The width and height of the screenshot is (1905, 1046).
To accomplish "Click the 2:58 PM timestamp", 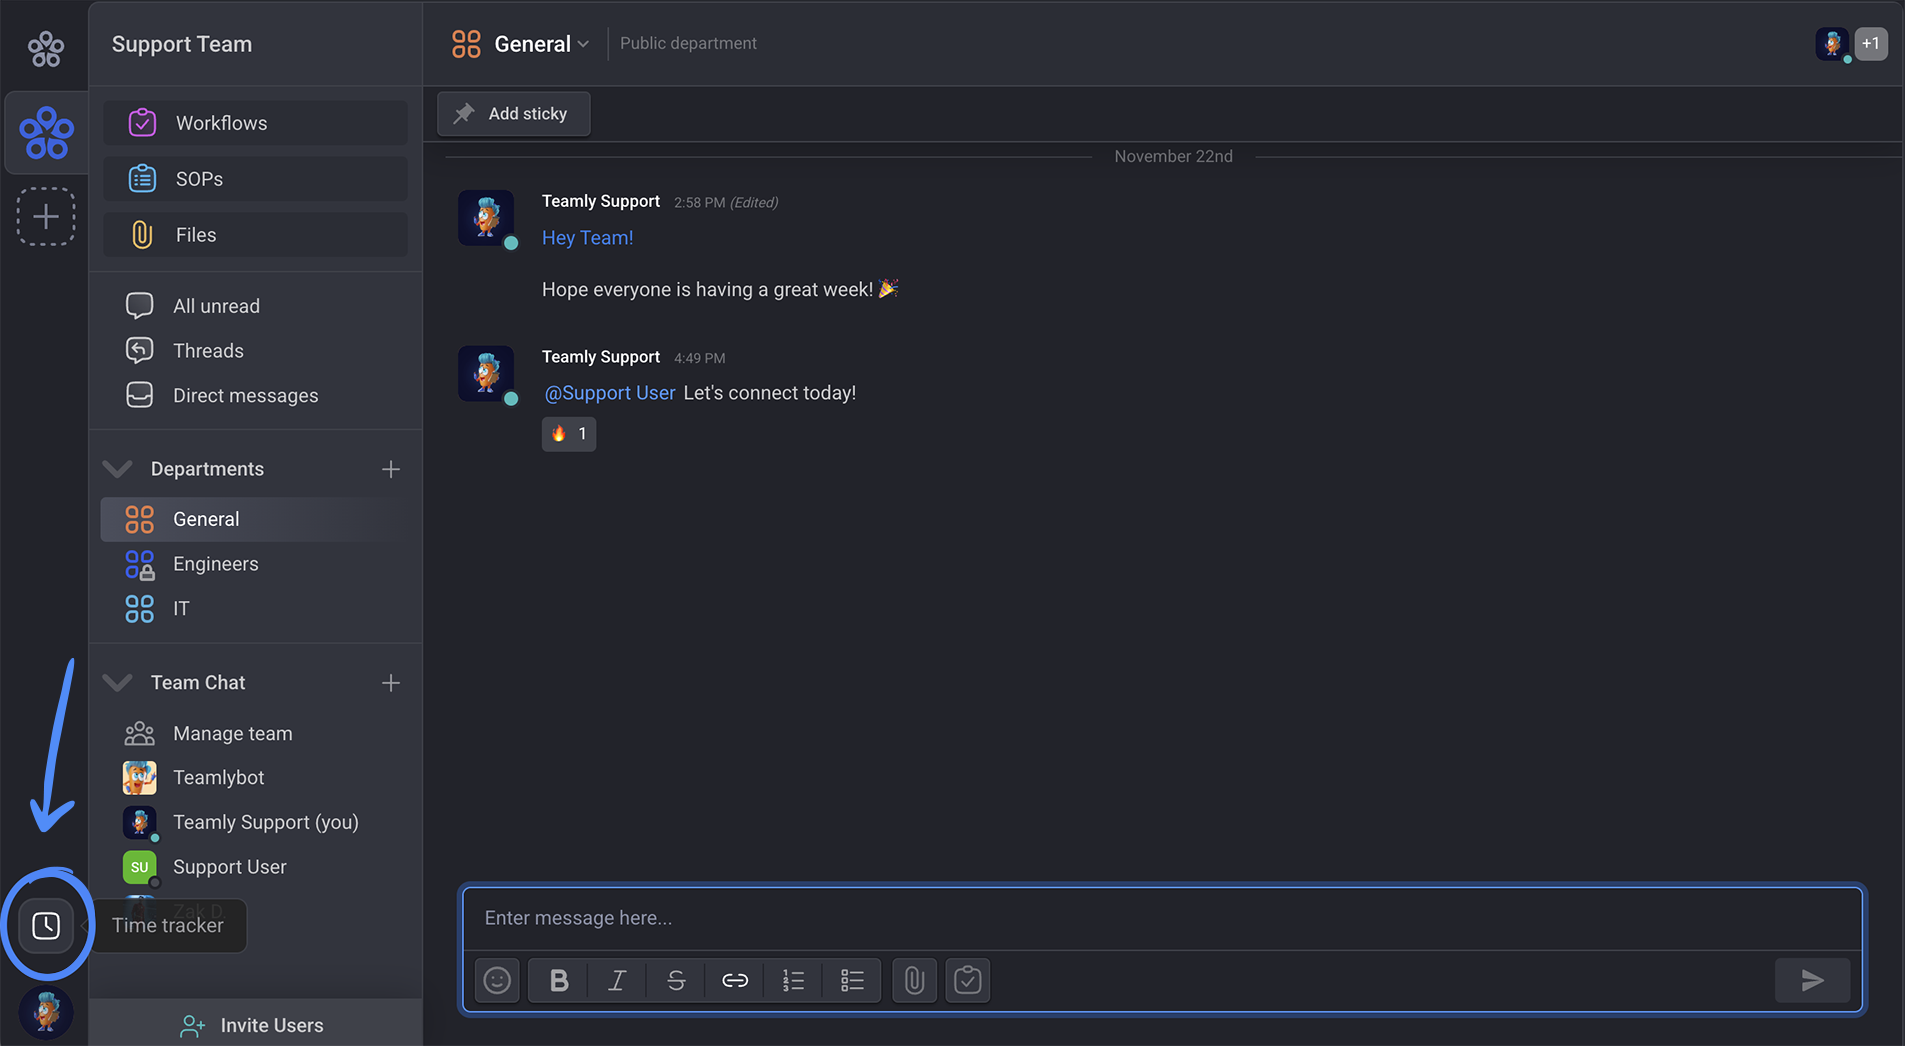I will (x=699, y=202).
